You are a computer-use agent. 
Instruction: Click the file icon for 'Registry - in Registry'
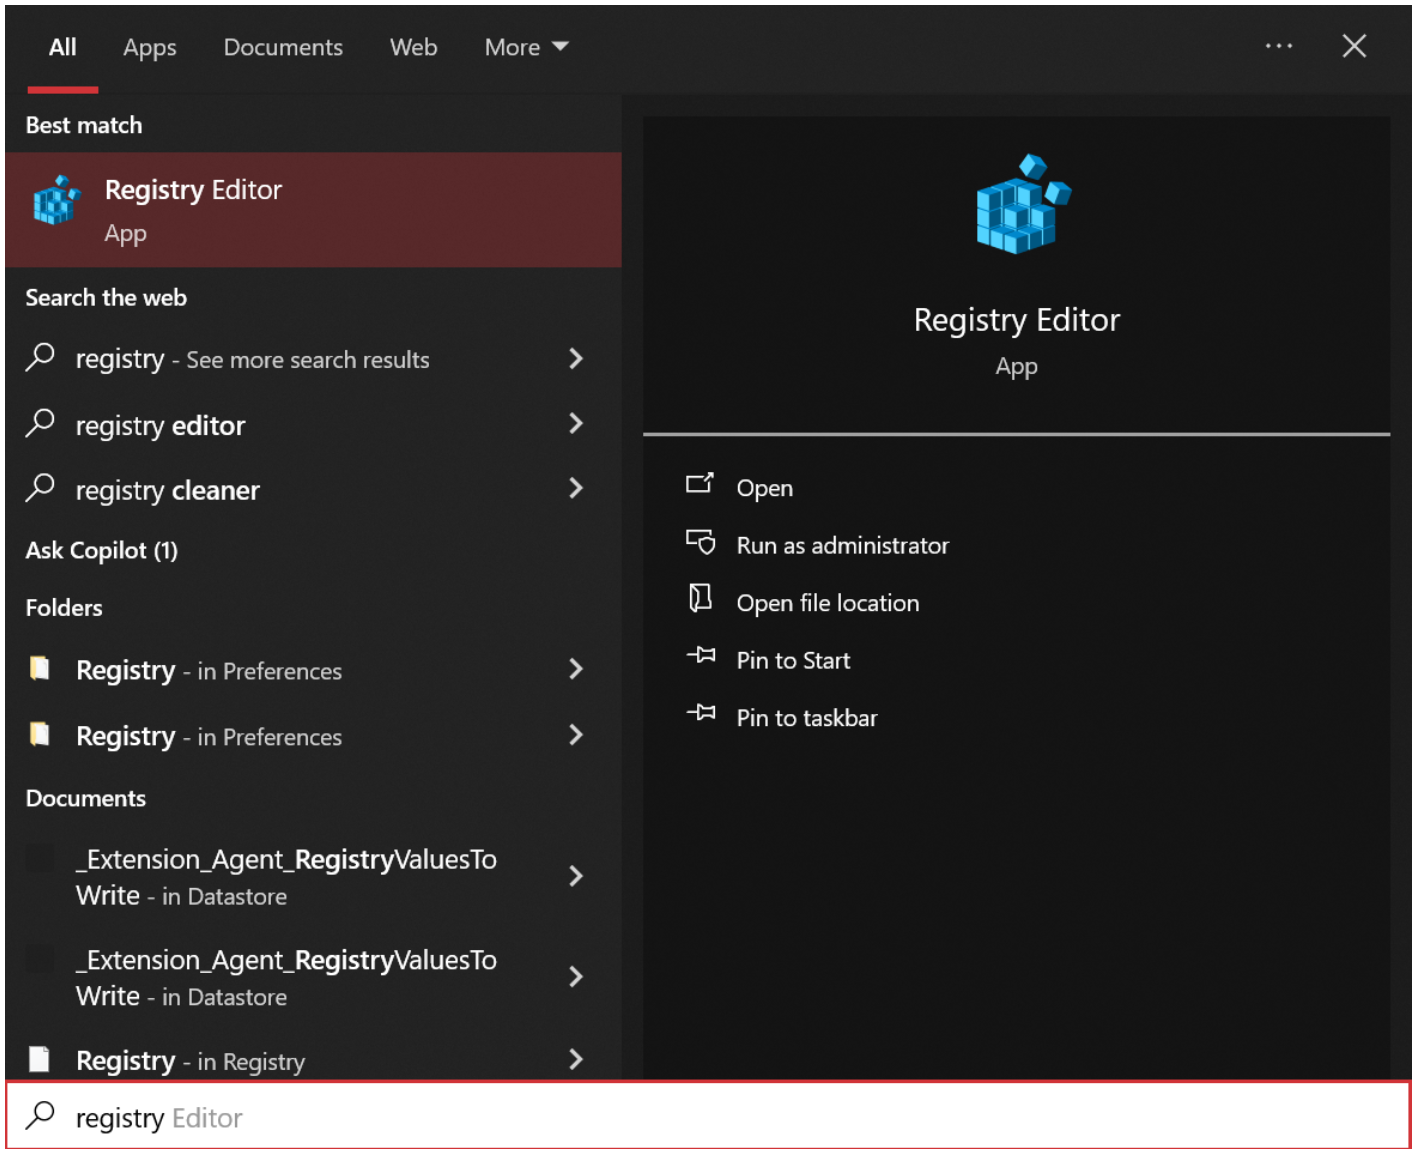[x=40, y=1059]
